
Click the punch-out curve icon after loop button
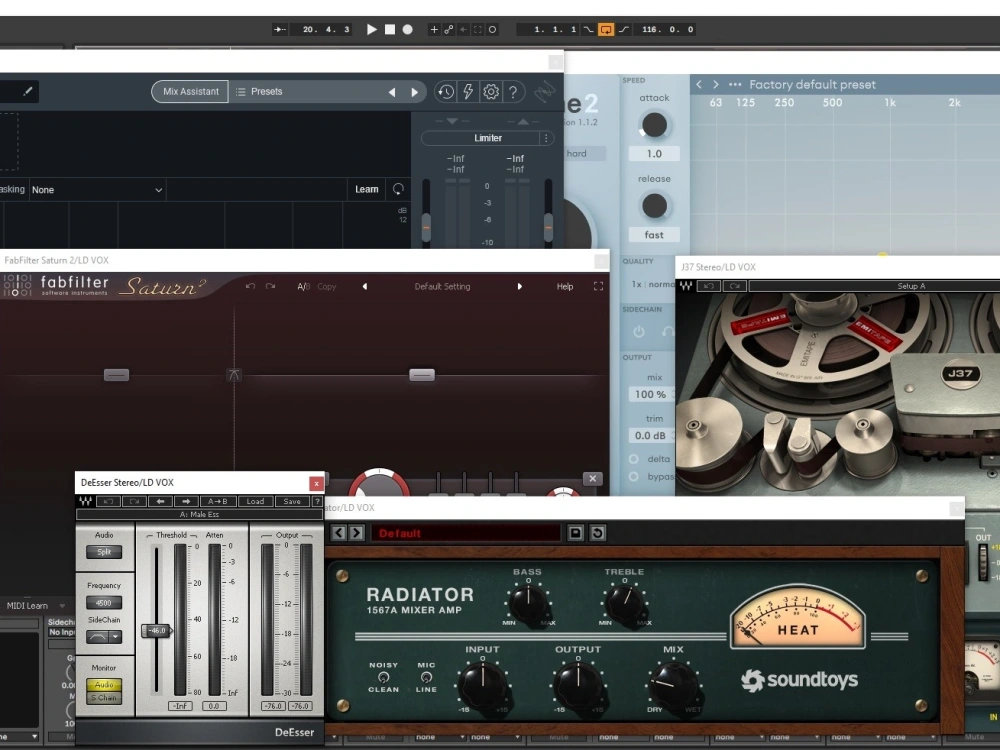click(624, 29)
